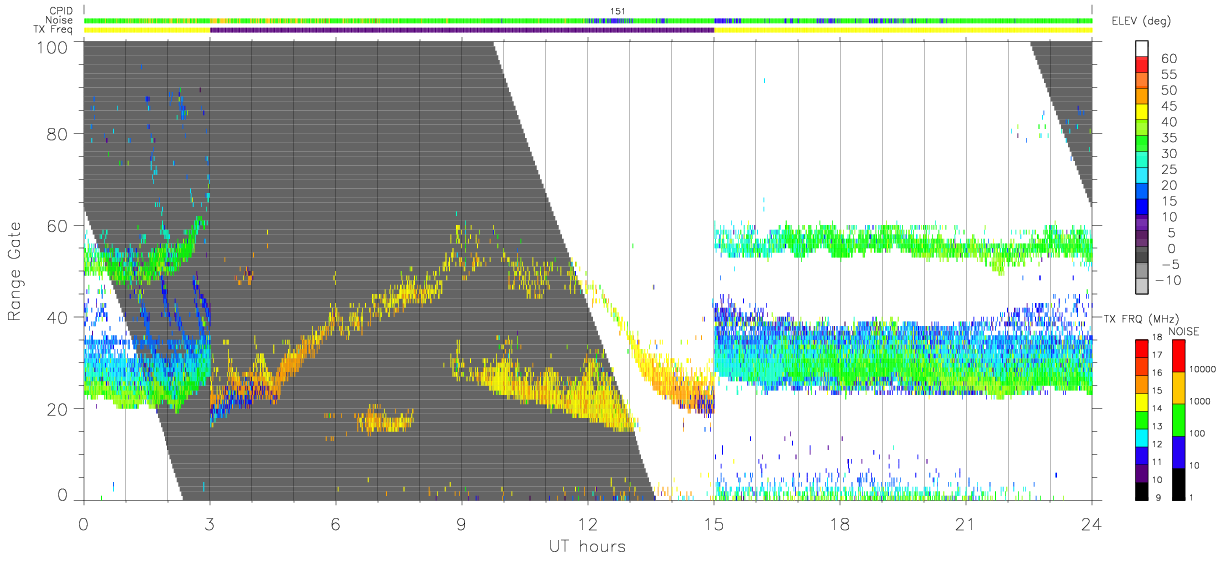This screenshot has width=1228, height=567.
Task: Click the UT hours axis title
Action: click(586, 547)
